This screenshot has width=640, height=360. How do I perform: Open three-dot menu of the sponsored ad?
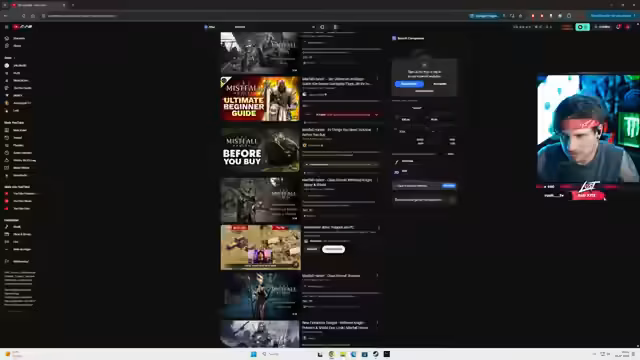click(378, 228)
